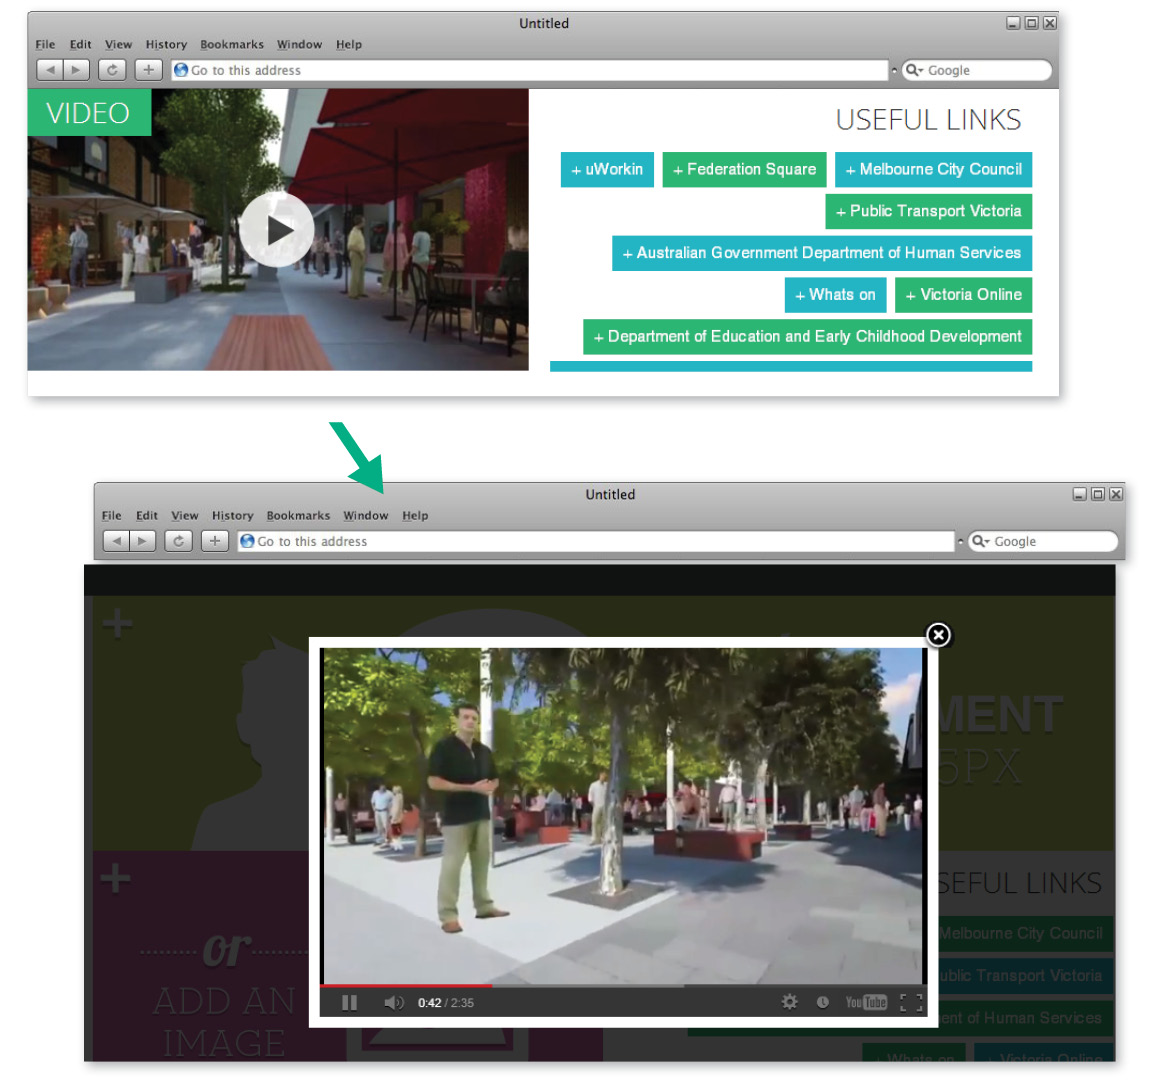1161x1081 pixels.
Task: Expand the address bar dropdown in upper browser
Action: (894, 71)
